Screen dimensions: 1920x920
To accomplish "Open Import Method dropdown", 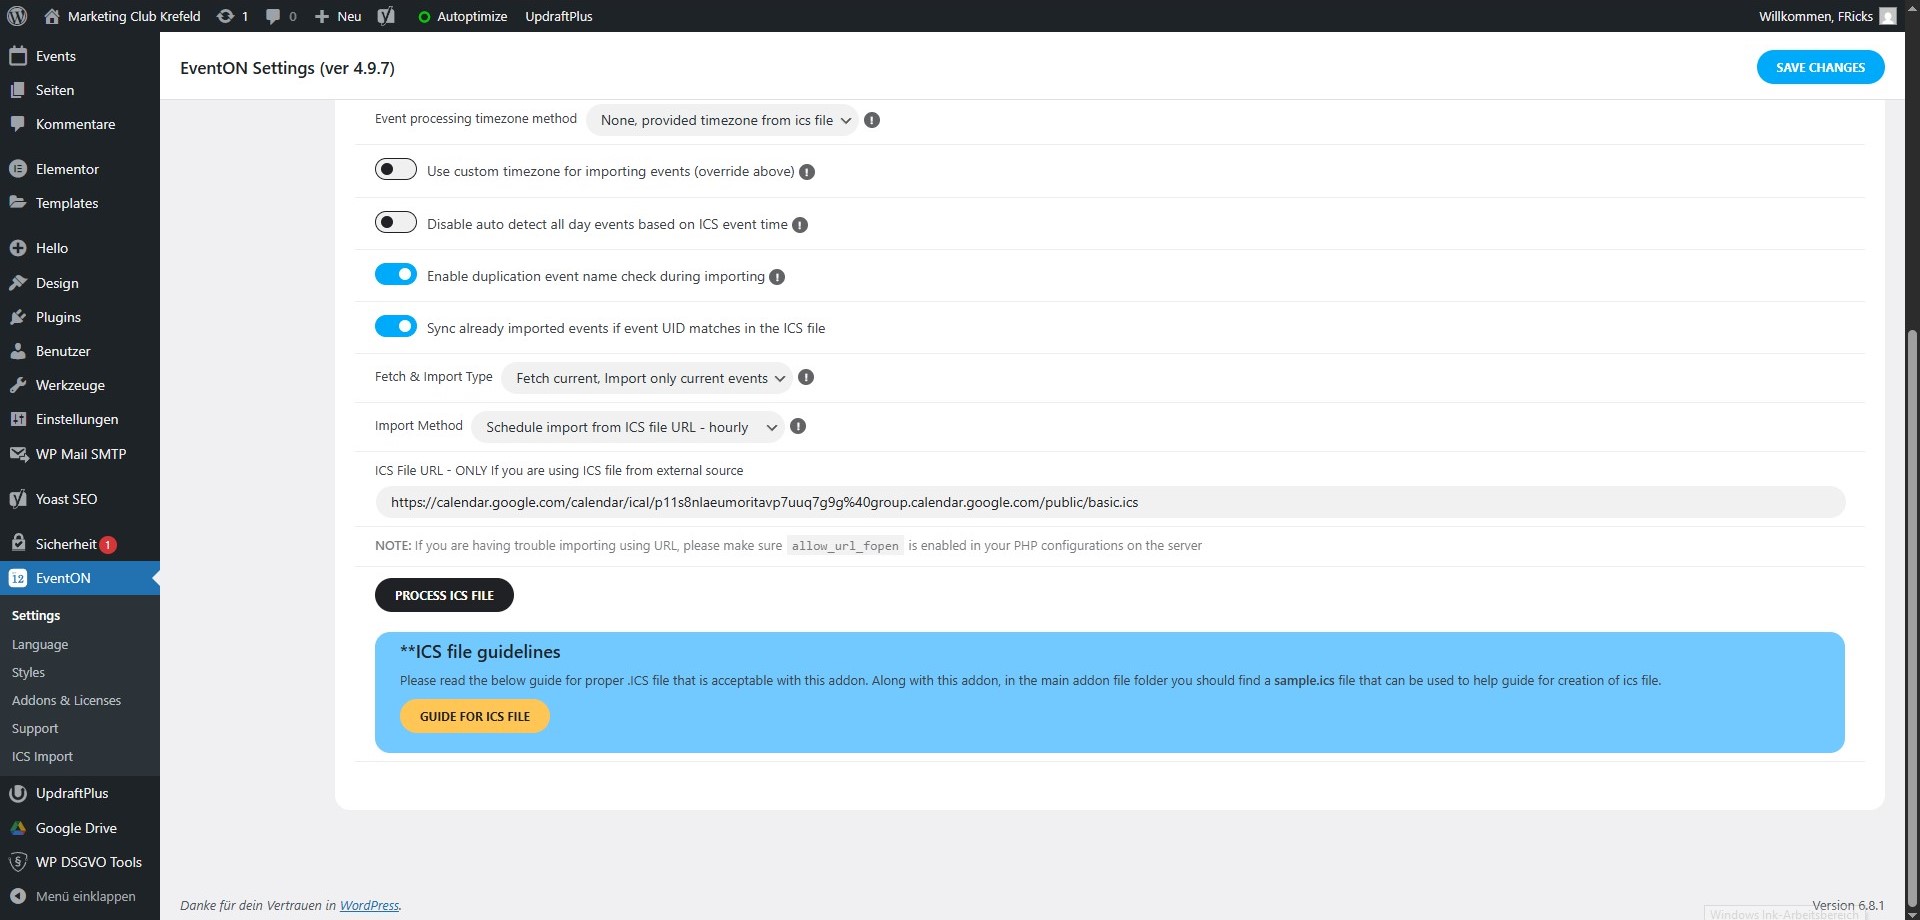I will tap(627, 427).
